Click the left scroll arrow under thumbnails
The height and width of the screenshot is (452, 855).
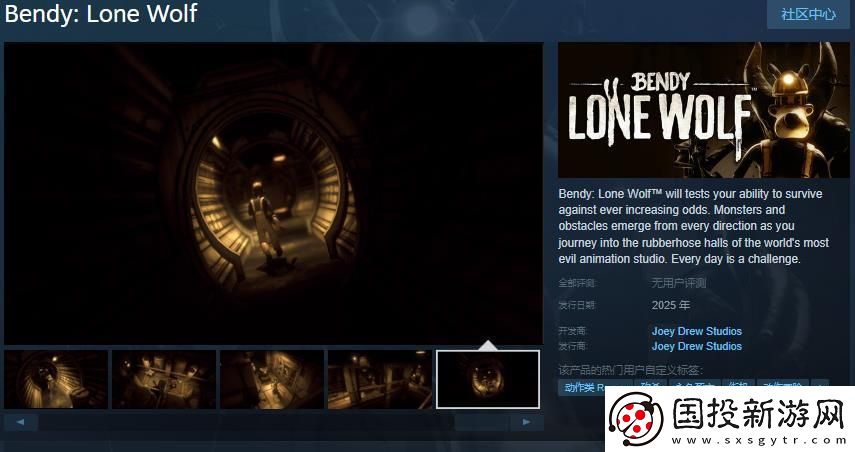pyautogui.click(x=21, y=422)
